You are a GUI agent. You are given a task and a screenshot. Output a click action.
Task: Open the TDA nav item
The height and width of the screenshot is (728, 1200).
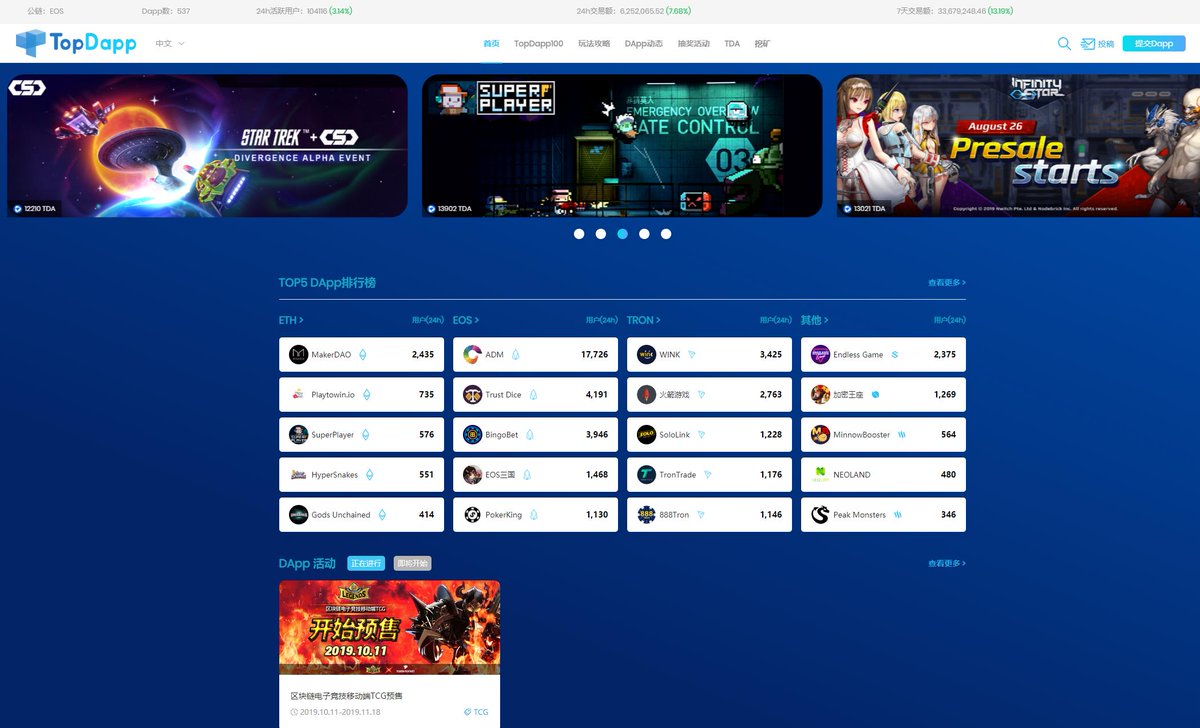click(x=732, y=44)
